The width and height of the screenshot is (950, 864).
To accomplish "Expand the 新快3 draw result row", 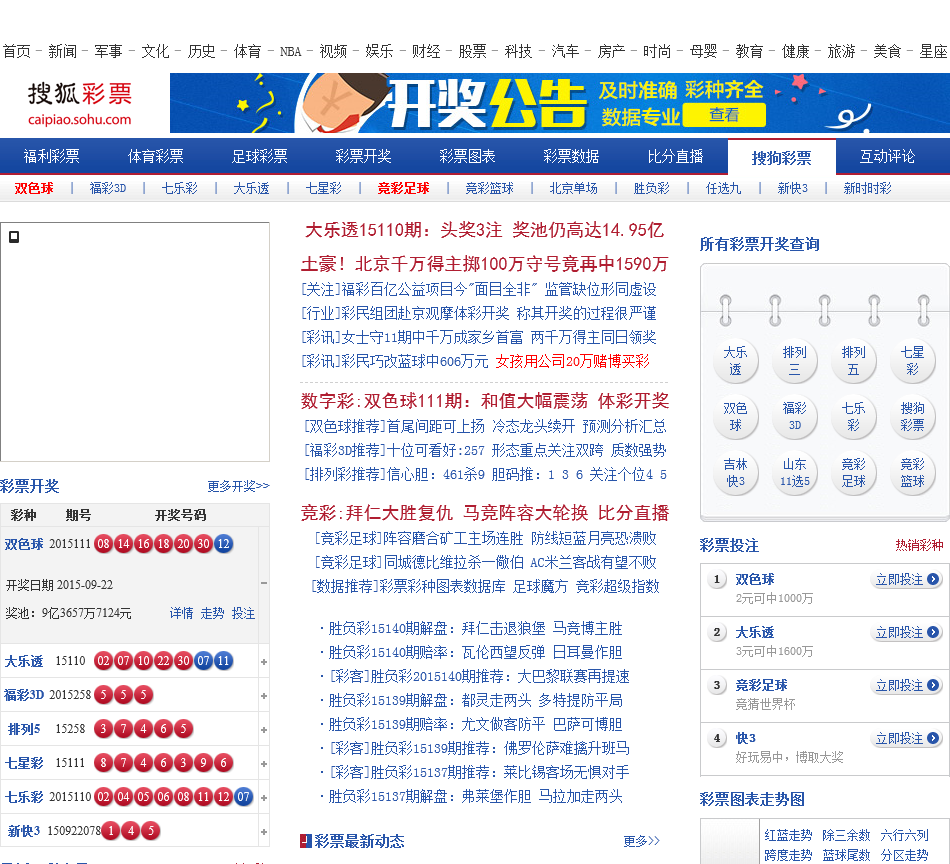I will 264,831.
